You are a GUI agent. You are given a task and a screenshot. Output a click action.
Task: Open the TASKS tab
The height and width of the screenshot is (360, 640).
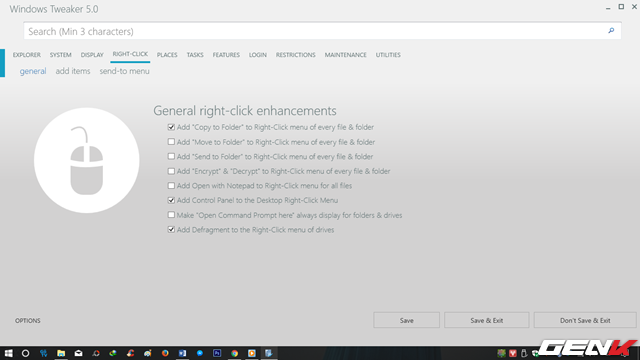tap(195, 55)
